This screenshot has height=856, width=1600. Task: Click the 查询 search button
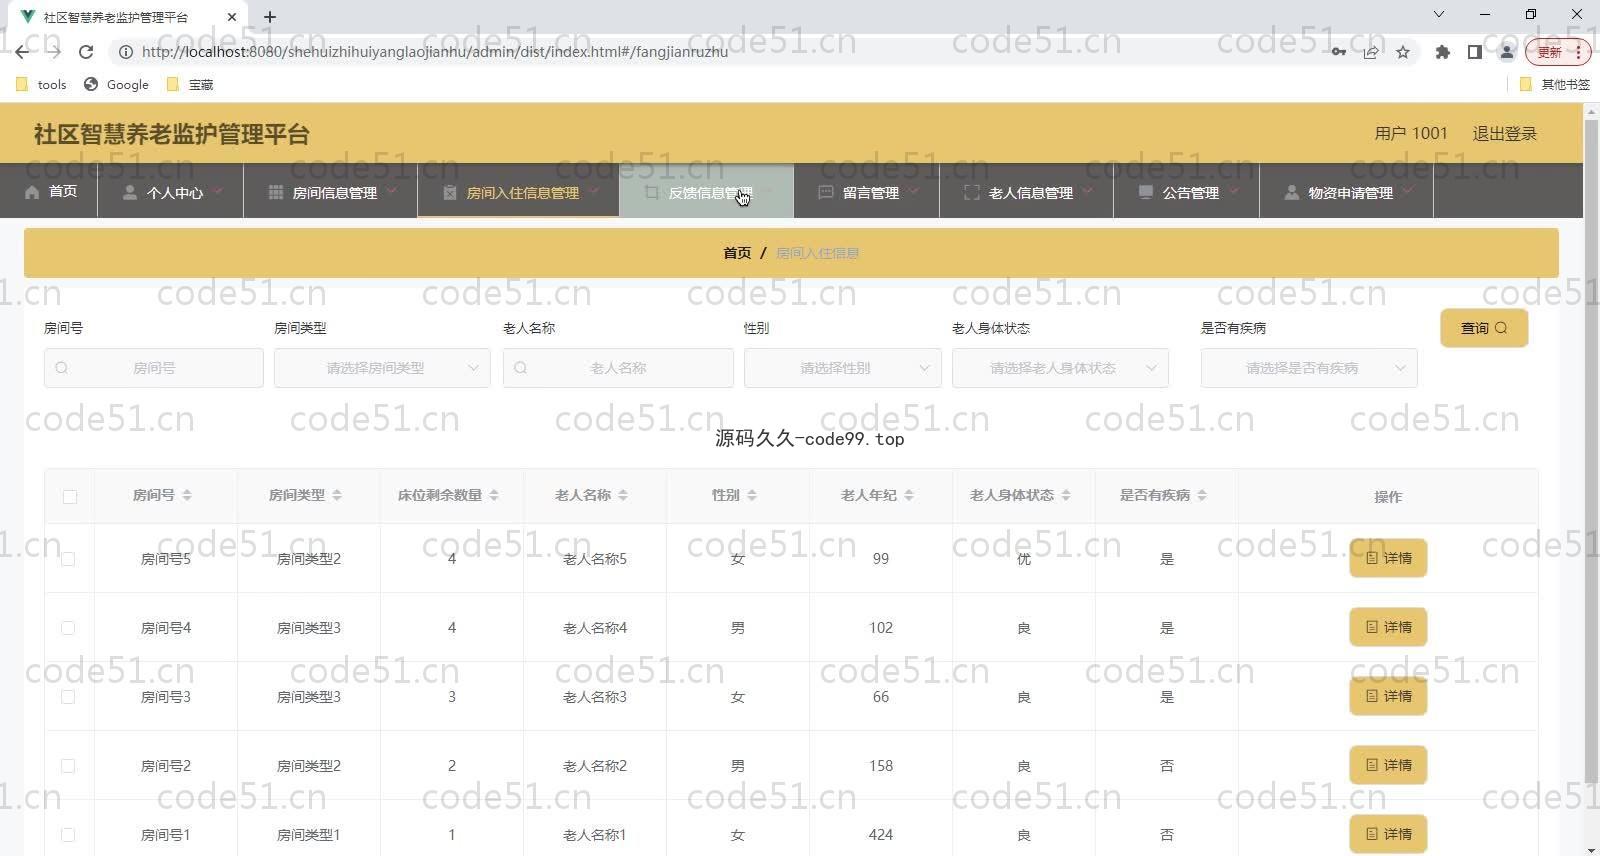pos(1484,328)
